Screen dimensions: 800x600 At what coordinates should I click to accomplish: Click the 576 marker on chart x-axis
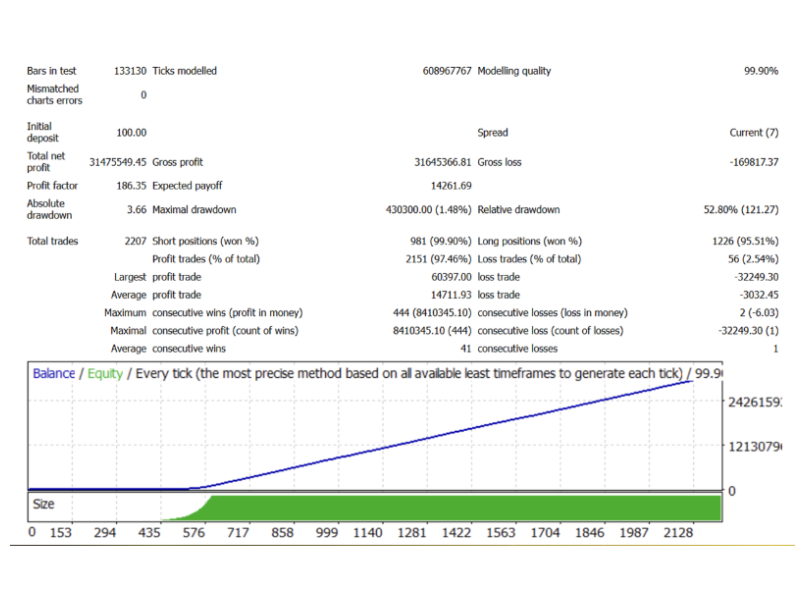194,533
